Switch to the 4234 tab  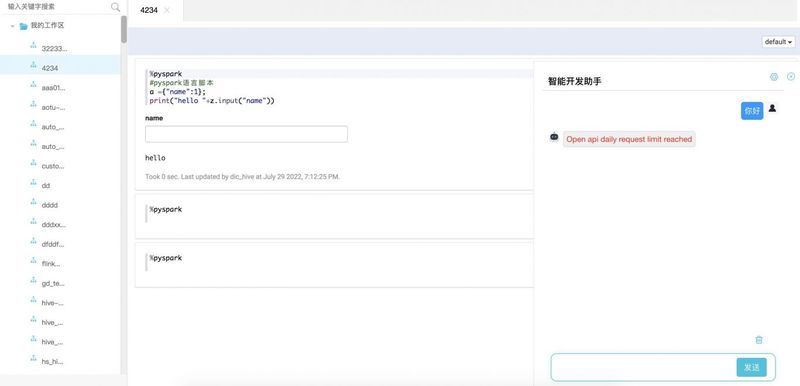(149, 10)
